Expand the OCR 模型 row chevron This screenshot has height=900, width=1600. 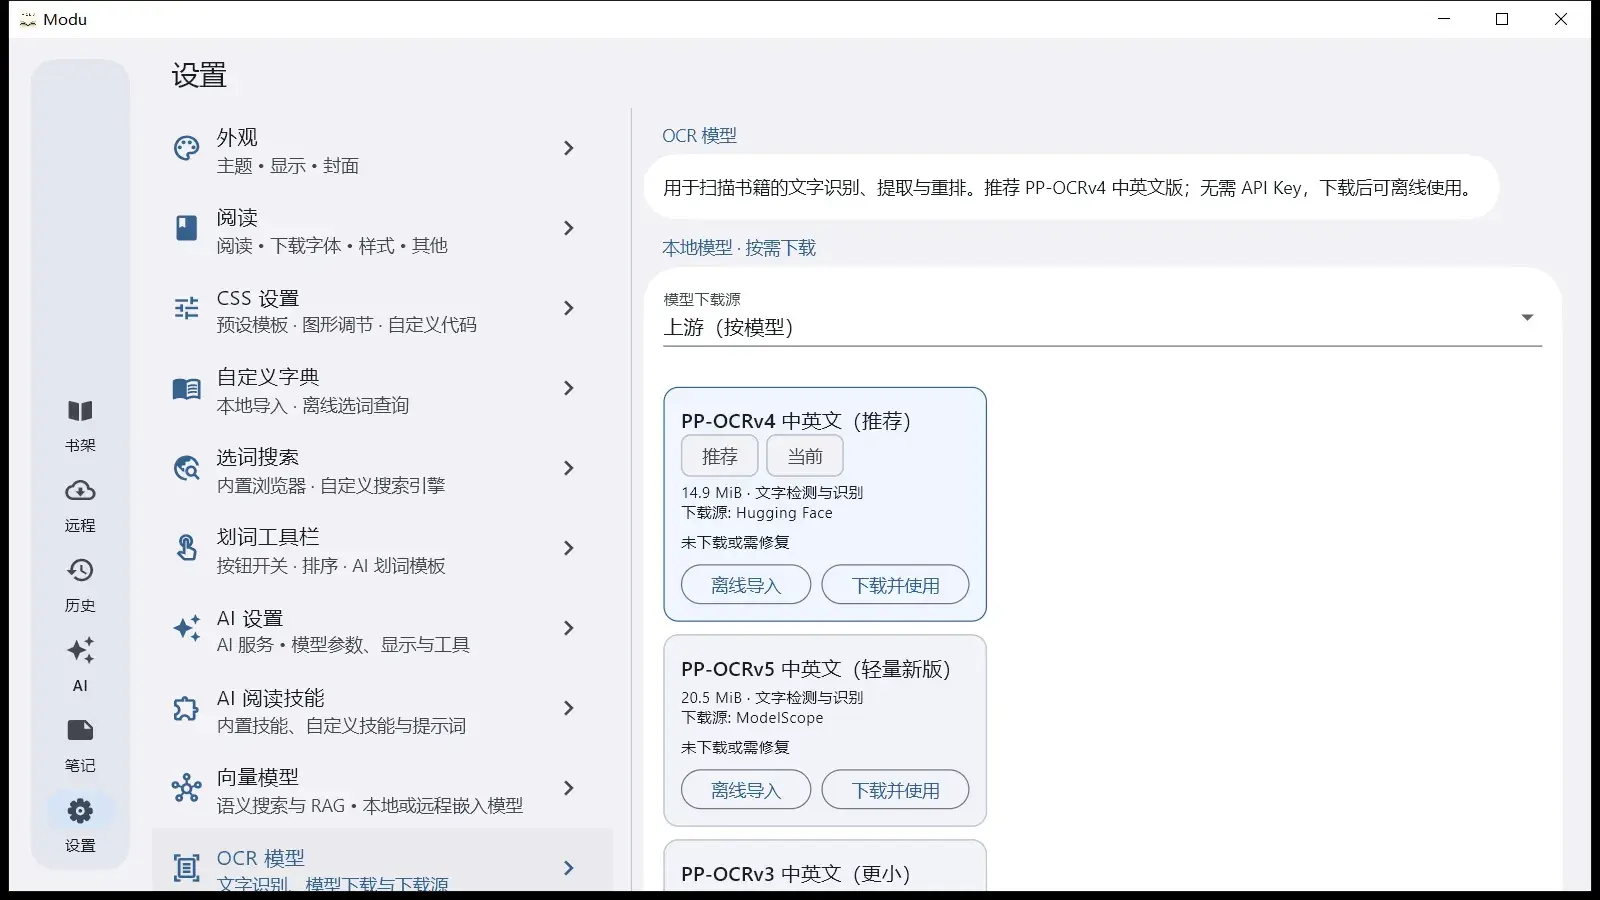[x=568, y=868]
